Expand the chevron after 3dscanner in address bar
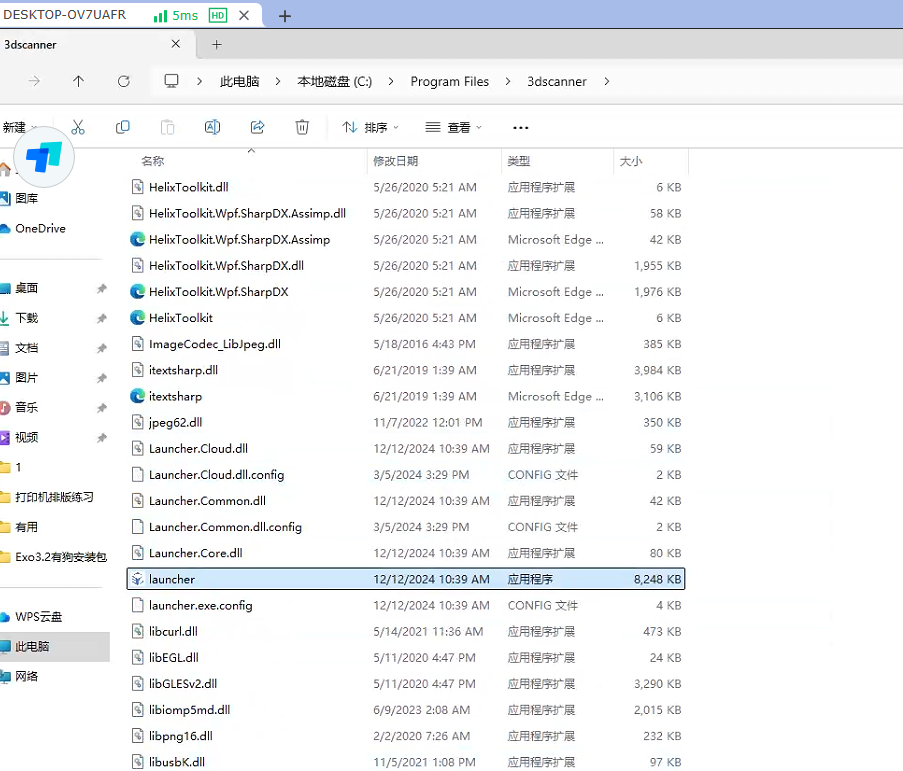 (607, 81)
